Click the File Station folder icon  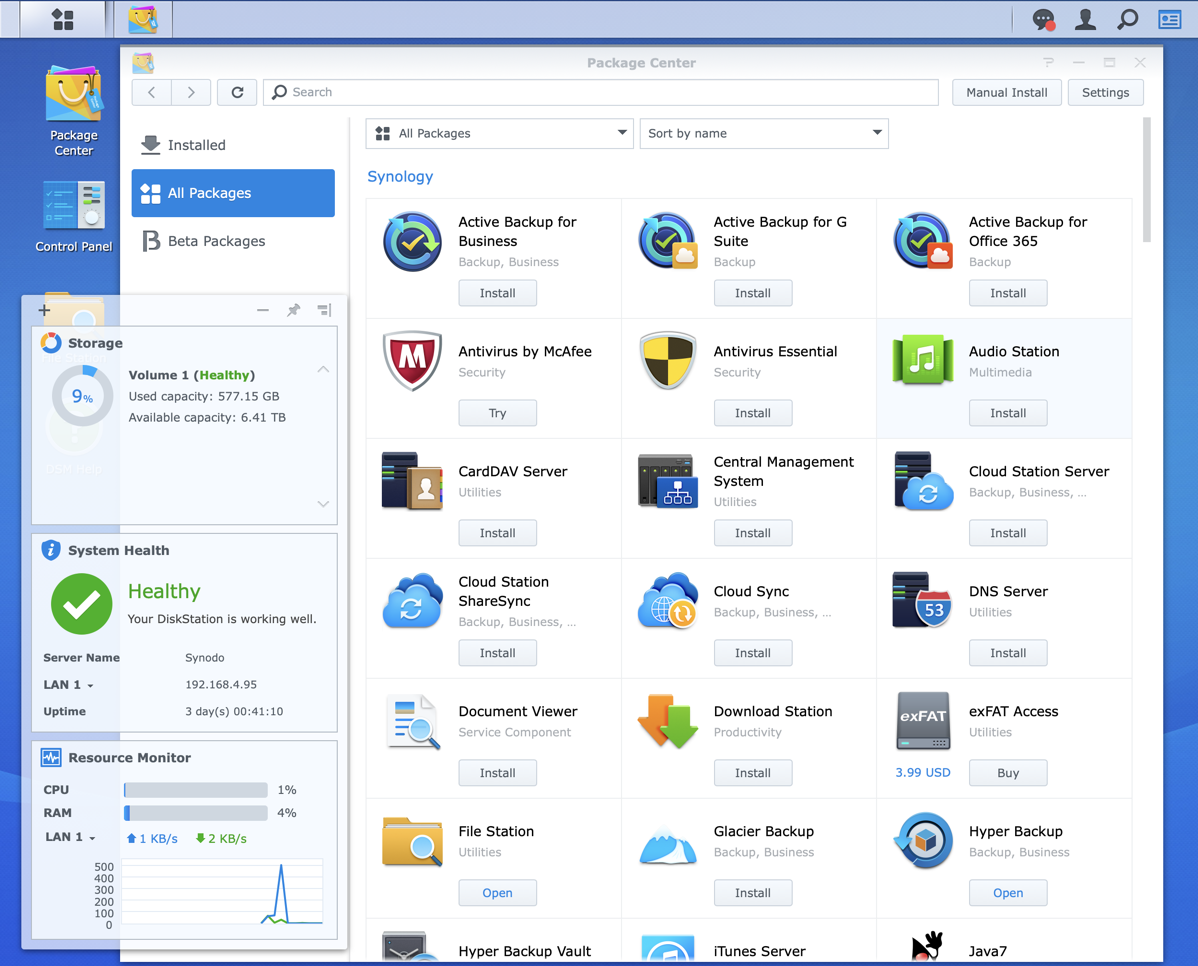pyautogui.click(x=413, y=841)
